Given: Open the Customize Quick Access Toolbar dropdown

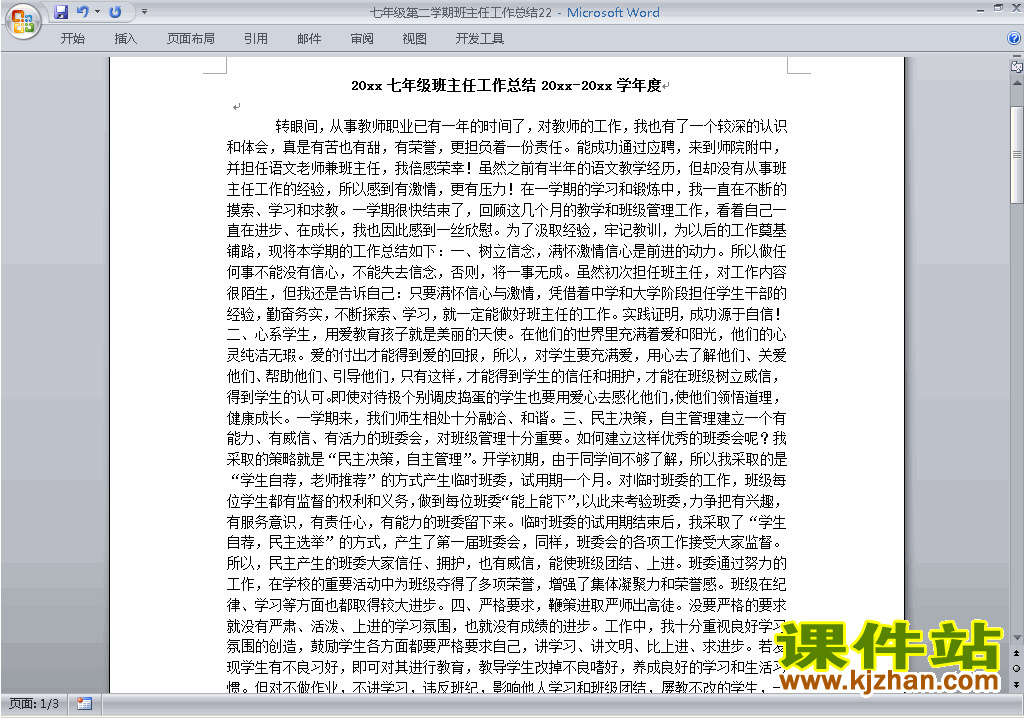Looking at the screenshot, I should [144, 12].
